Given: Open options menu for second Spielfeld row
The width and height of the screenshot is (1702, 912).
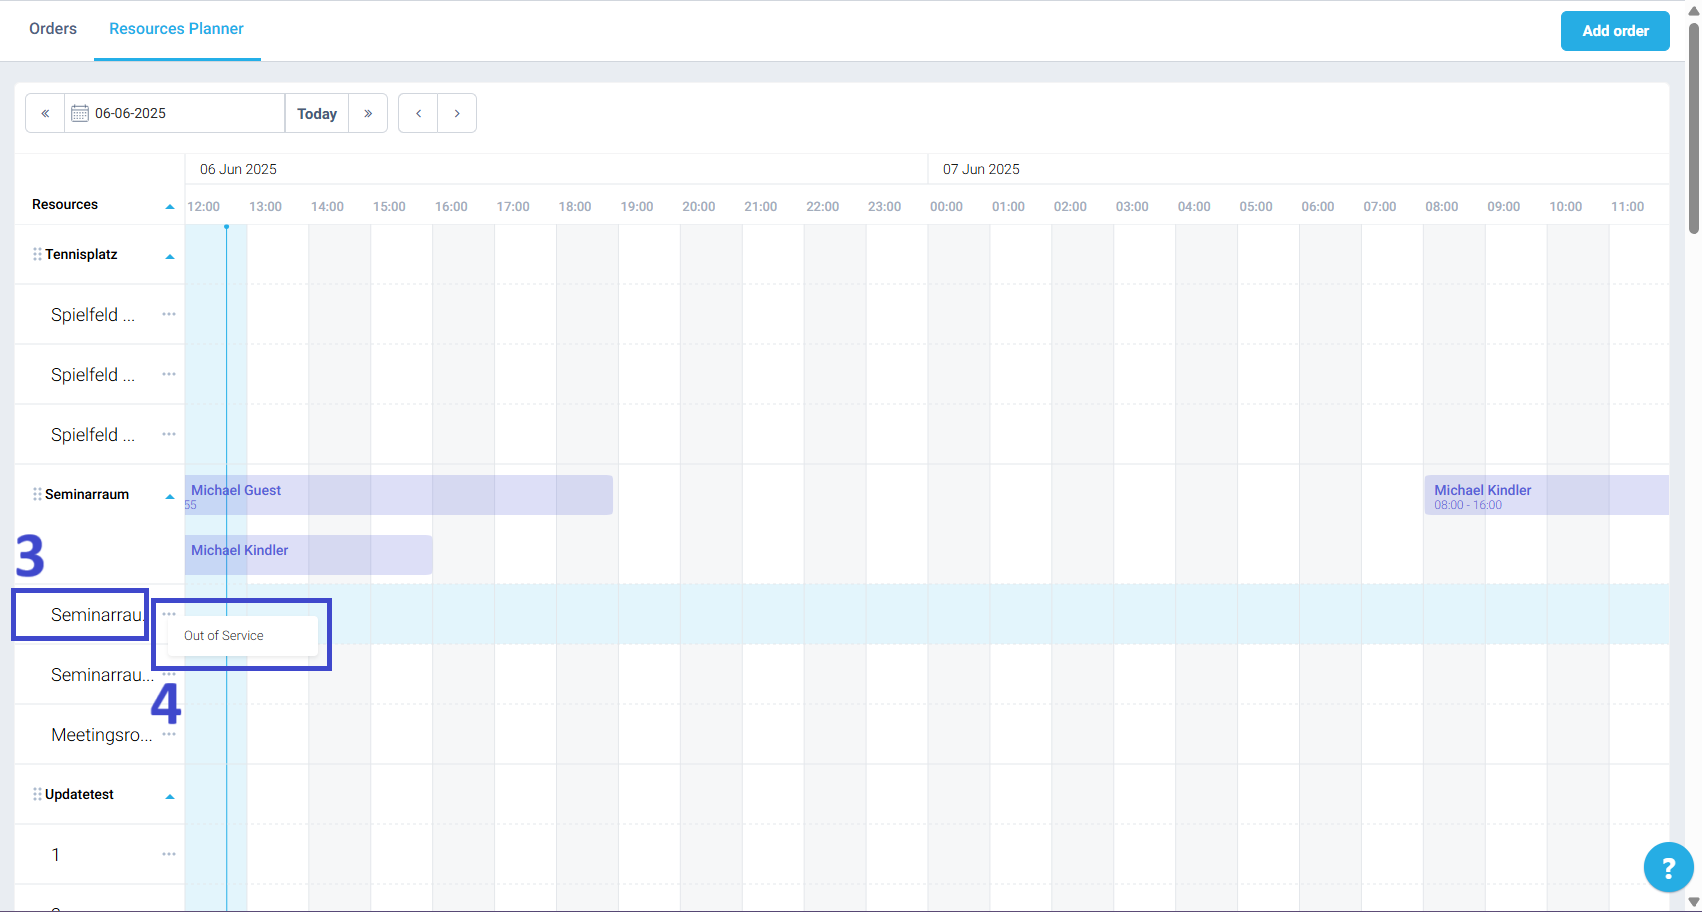Looking at the screenshot, I should pos(169,374).
